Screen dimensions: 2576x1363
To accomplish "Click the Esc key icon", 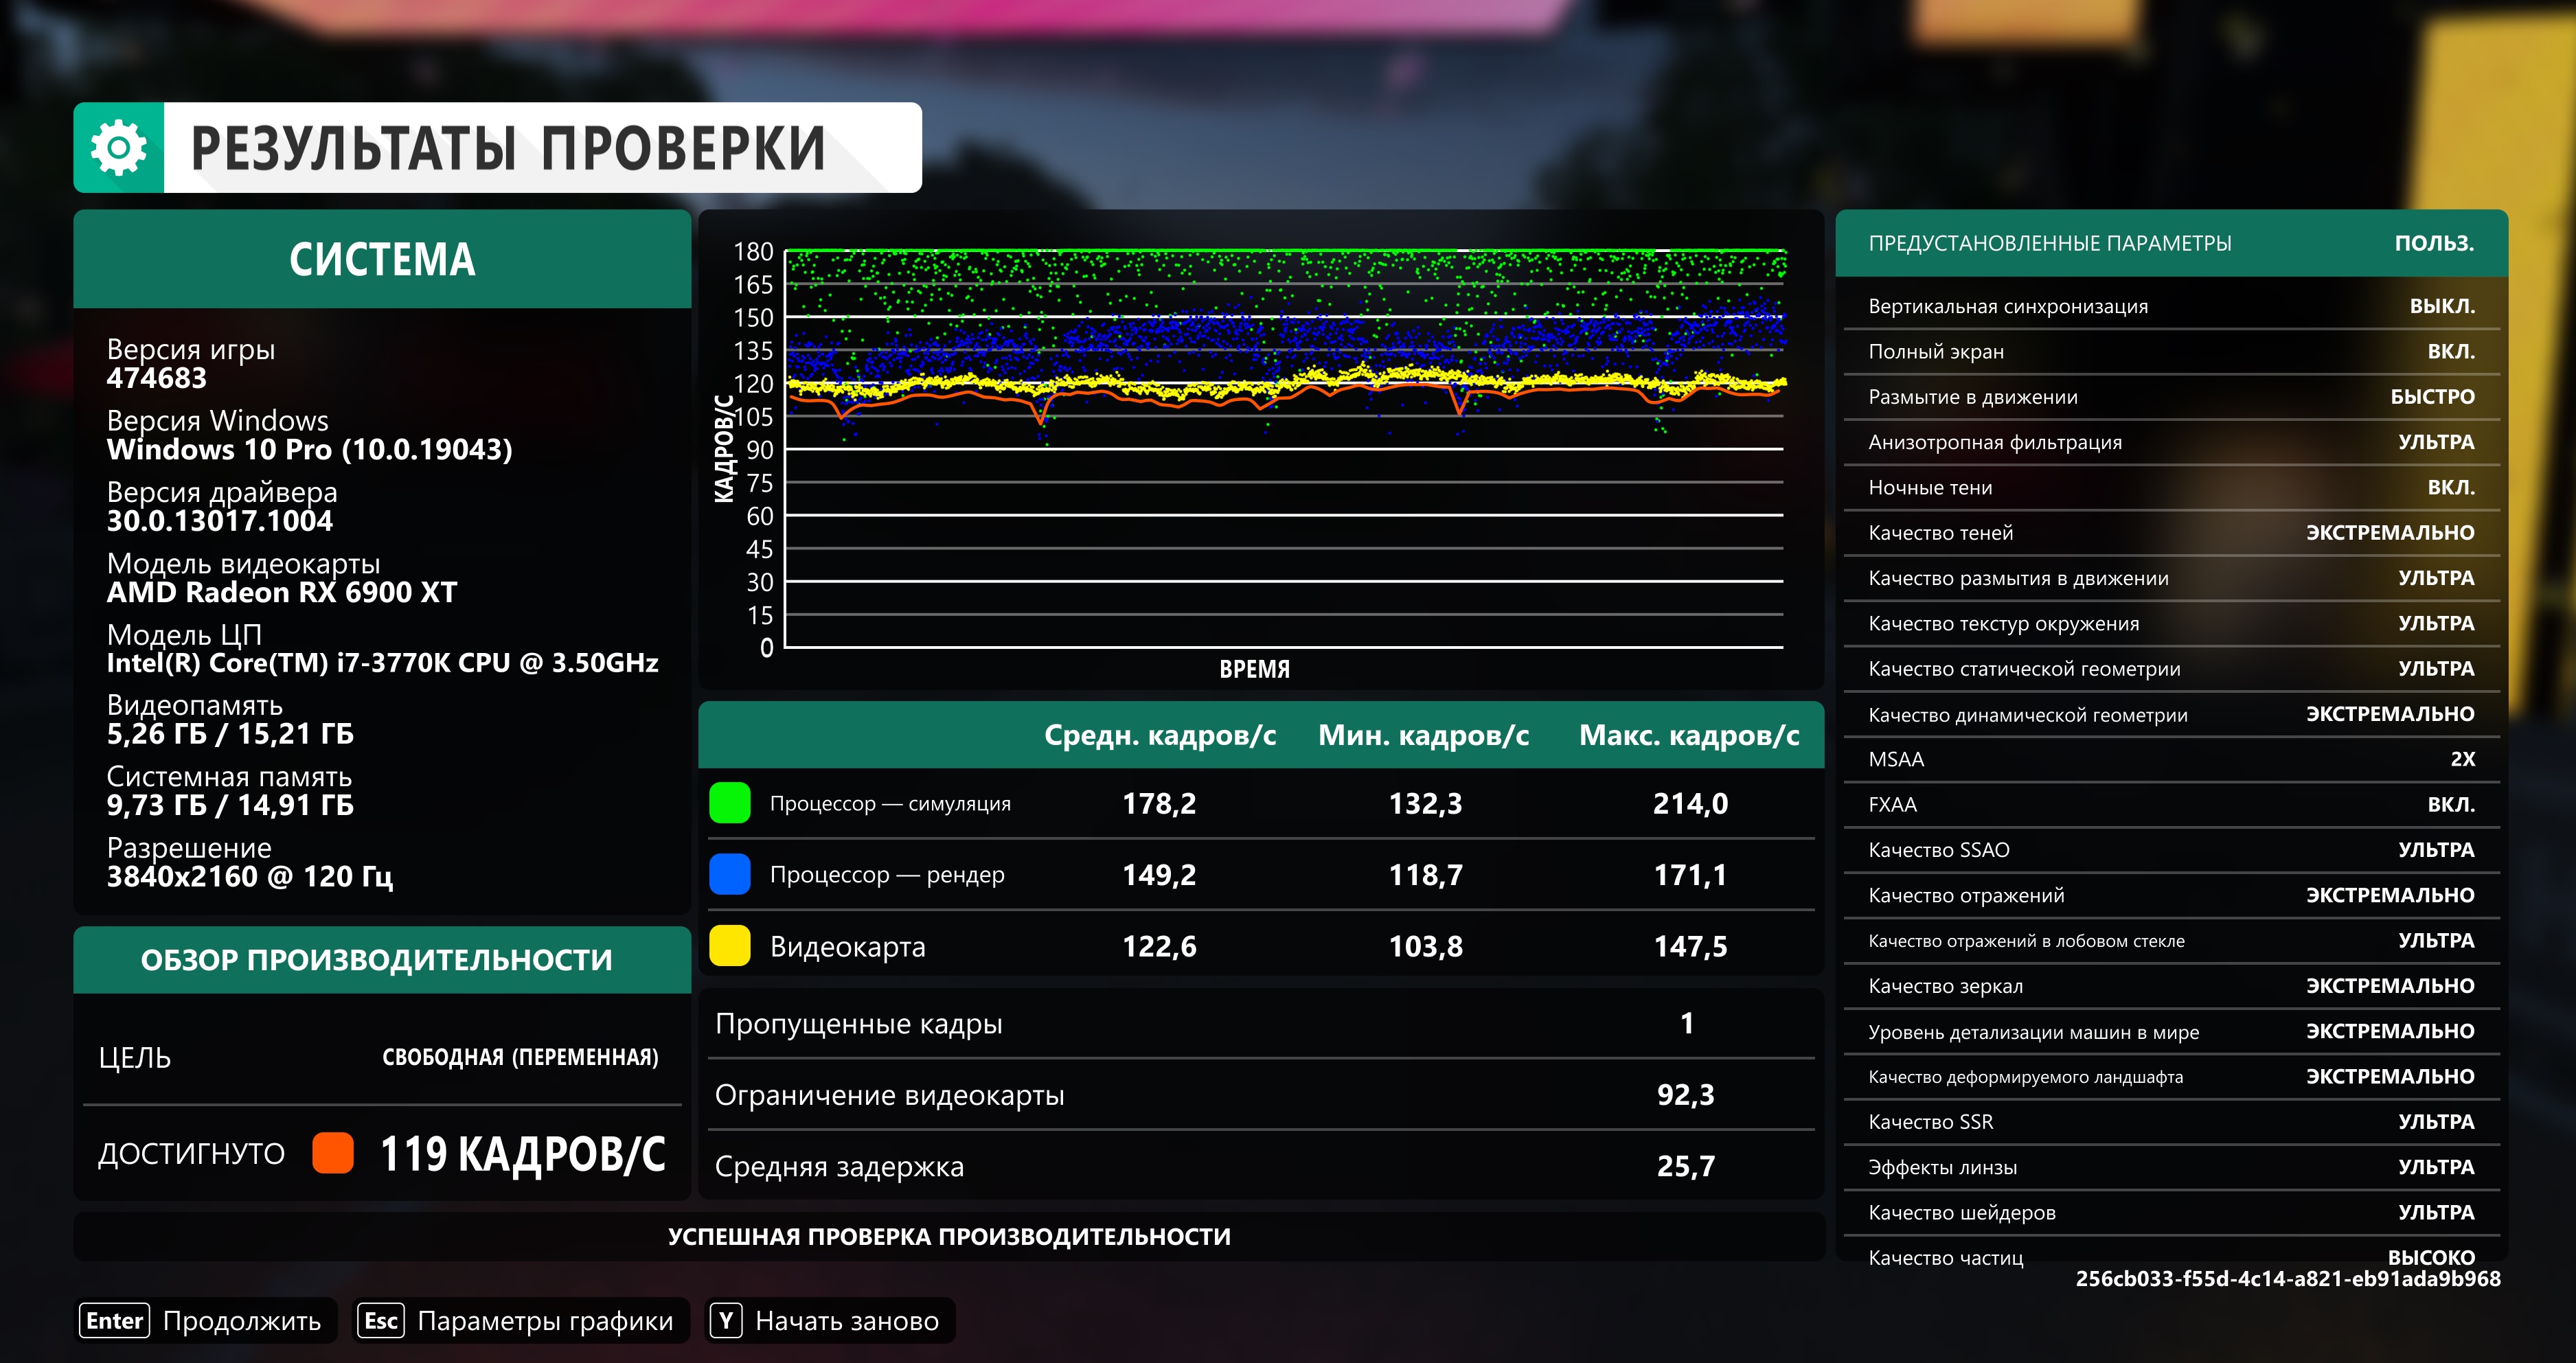I will coord(381,1321).
